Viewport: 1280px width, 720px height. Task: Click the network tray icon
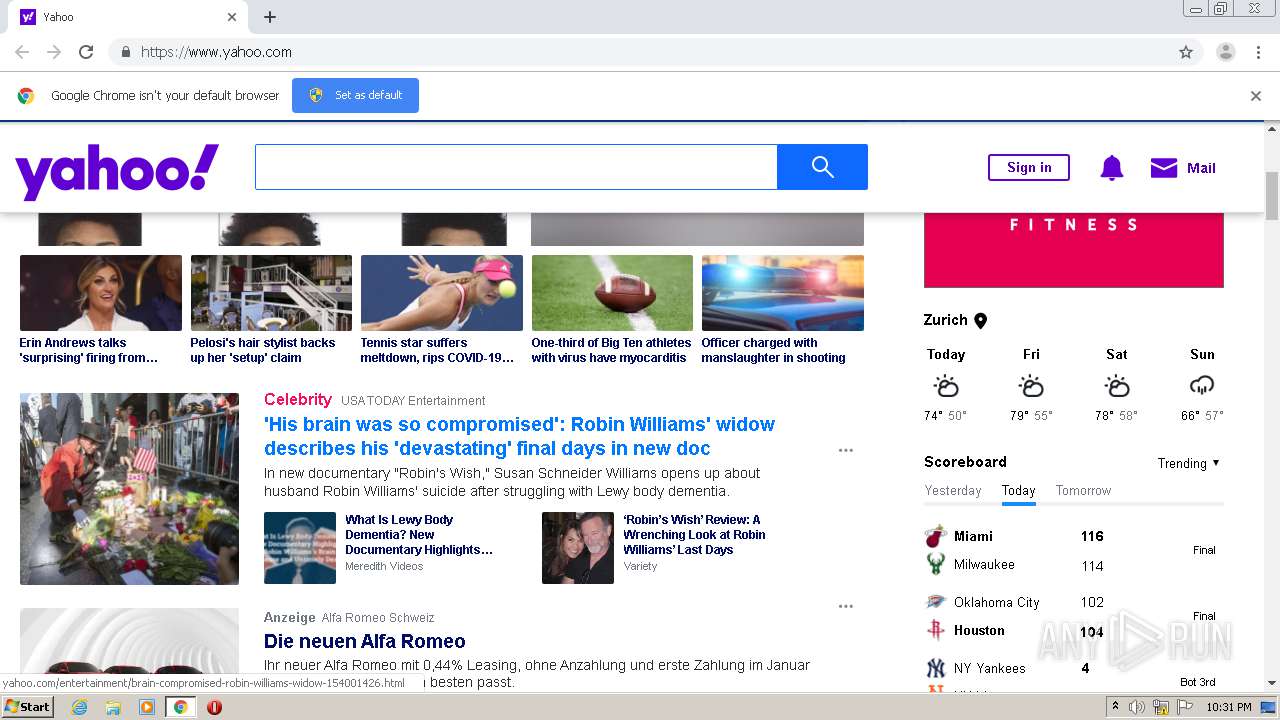tap(1161, 707)
